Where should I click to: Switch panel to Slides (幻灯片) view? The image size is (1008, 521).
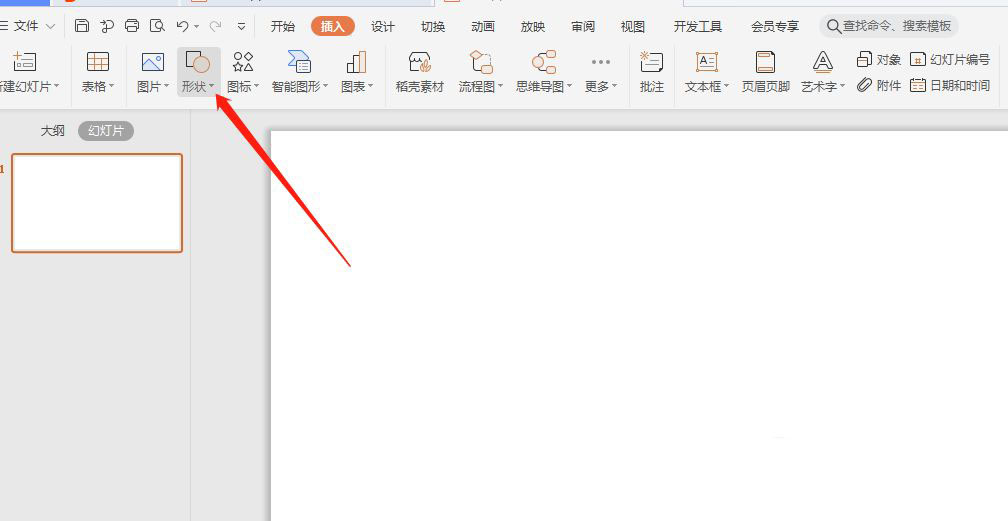tap(106, 131)
